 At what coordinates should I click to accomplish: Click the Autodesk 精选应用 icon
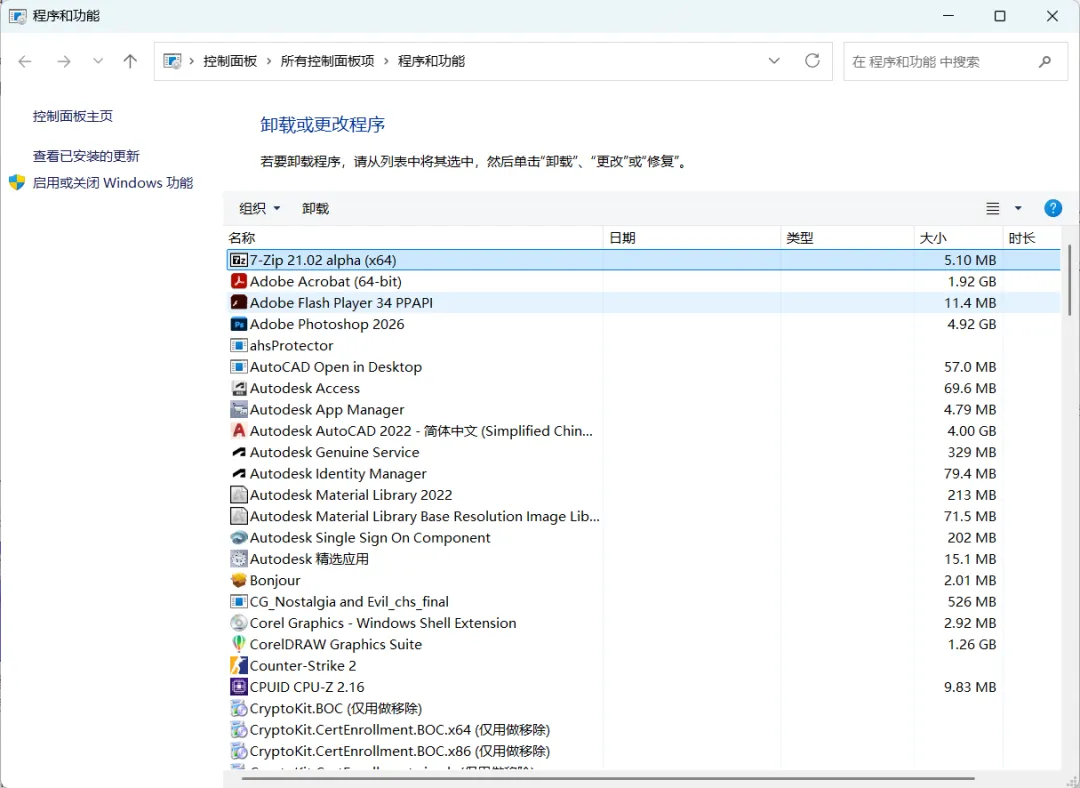[238, 559]
